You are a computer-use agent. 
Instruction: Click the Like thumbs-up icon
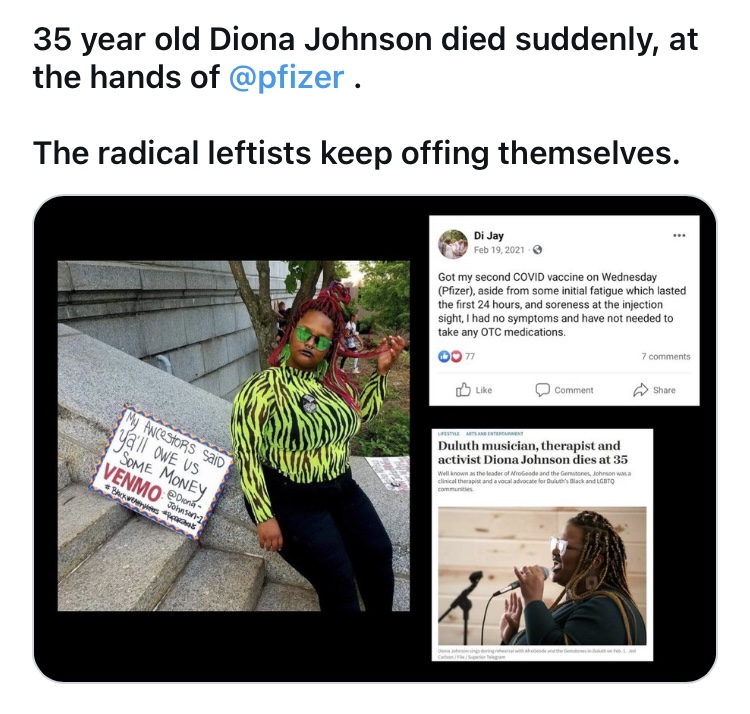coord(463,390)
